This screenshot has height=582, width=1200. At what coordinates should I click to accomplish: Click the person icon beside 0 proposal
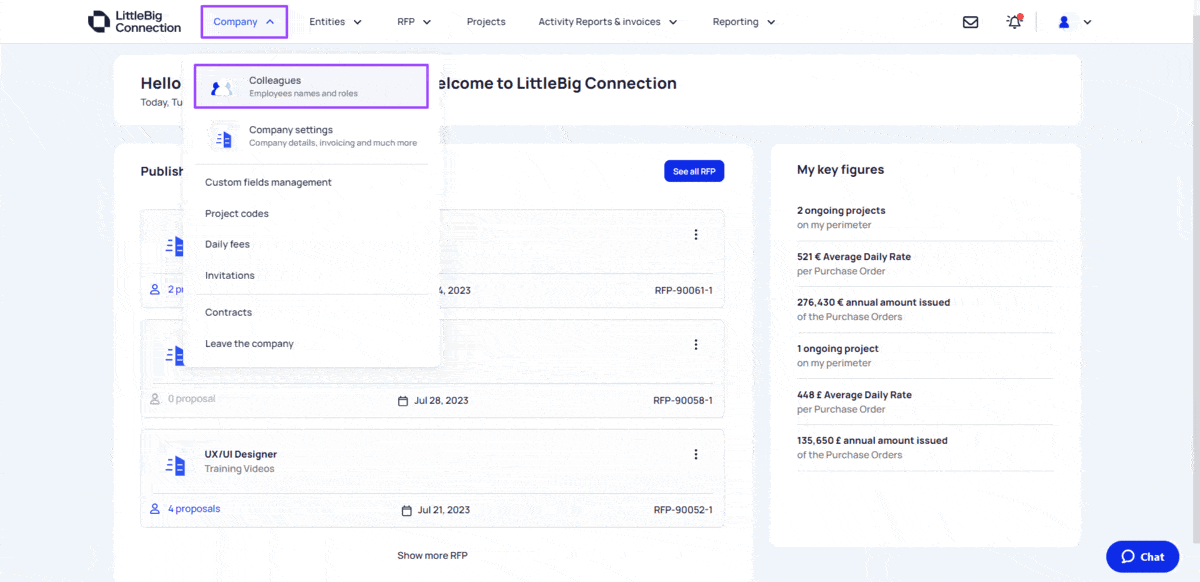point(155,399)
